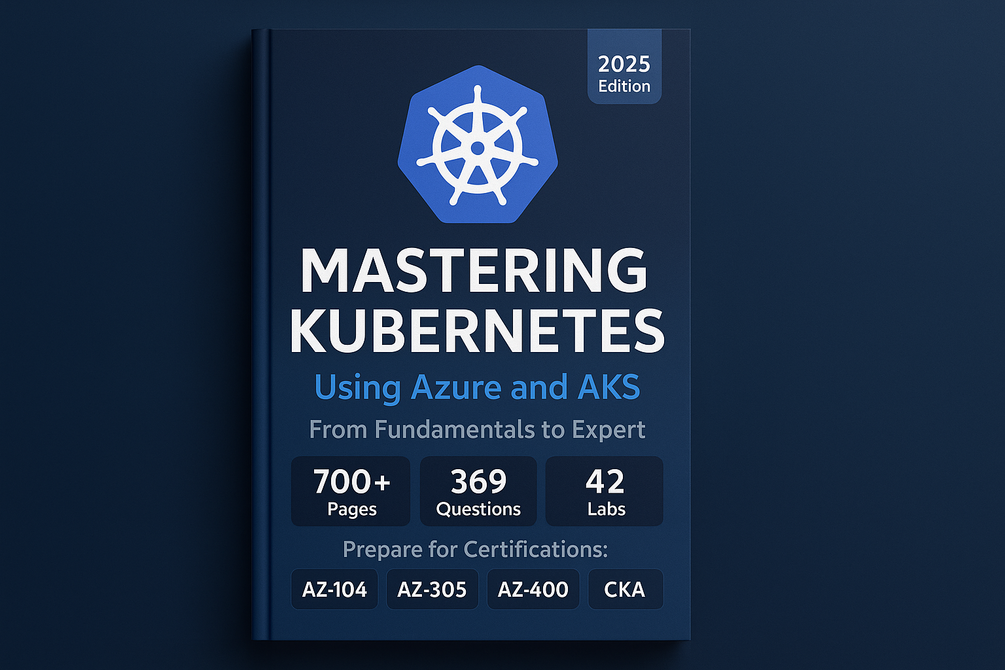Click the CKA certification badge
Screen dimensions: 1005x670
pos(626,589)
